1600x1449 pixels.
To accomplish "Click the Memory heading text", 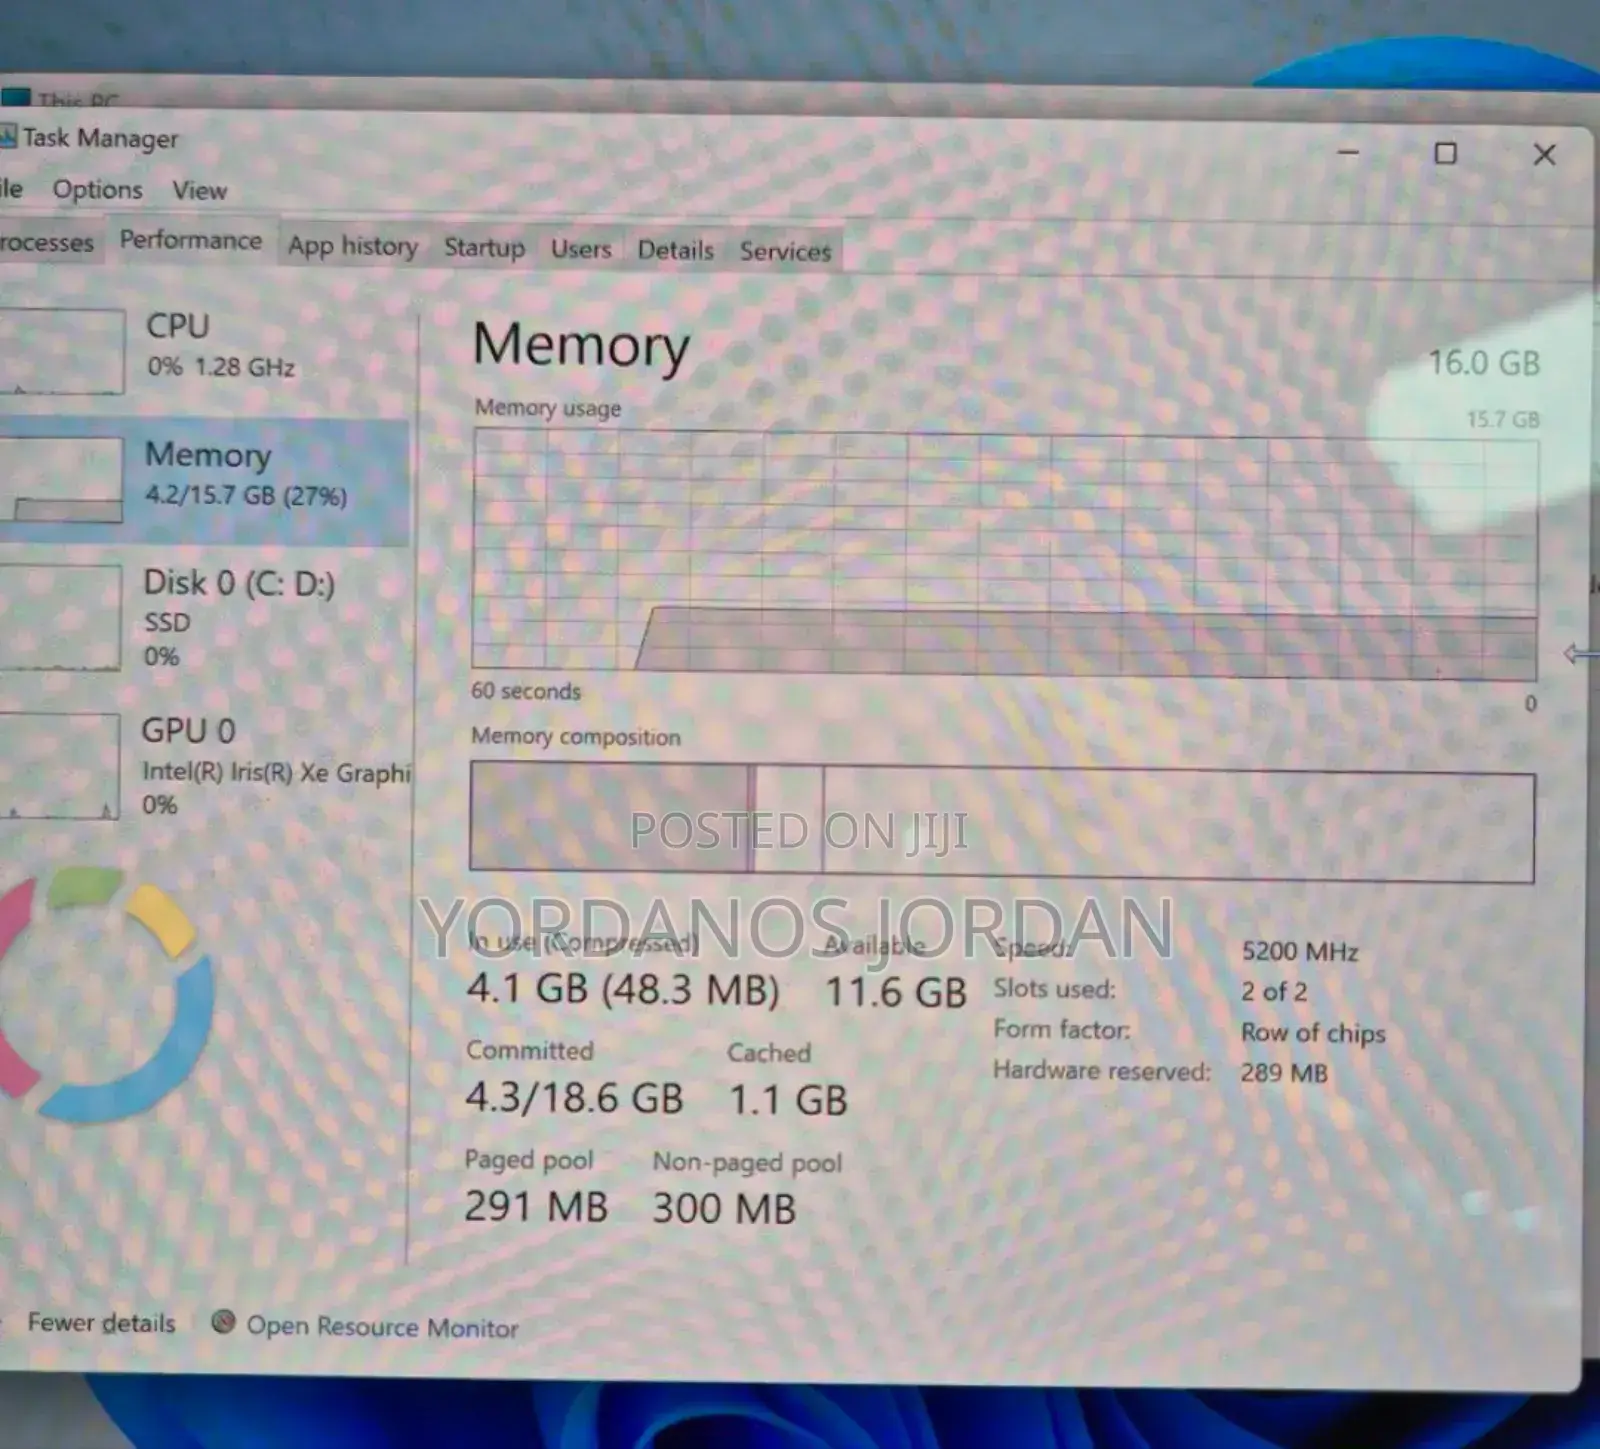I will tap(581, 346).
